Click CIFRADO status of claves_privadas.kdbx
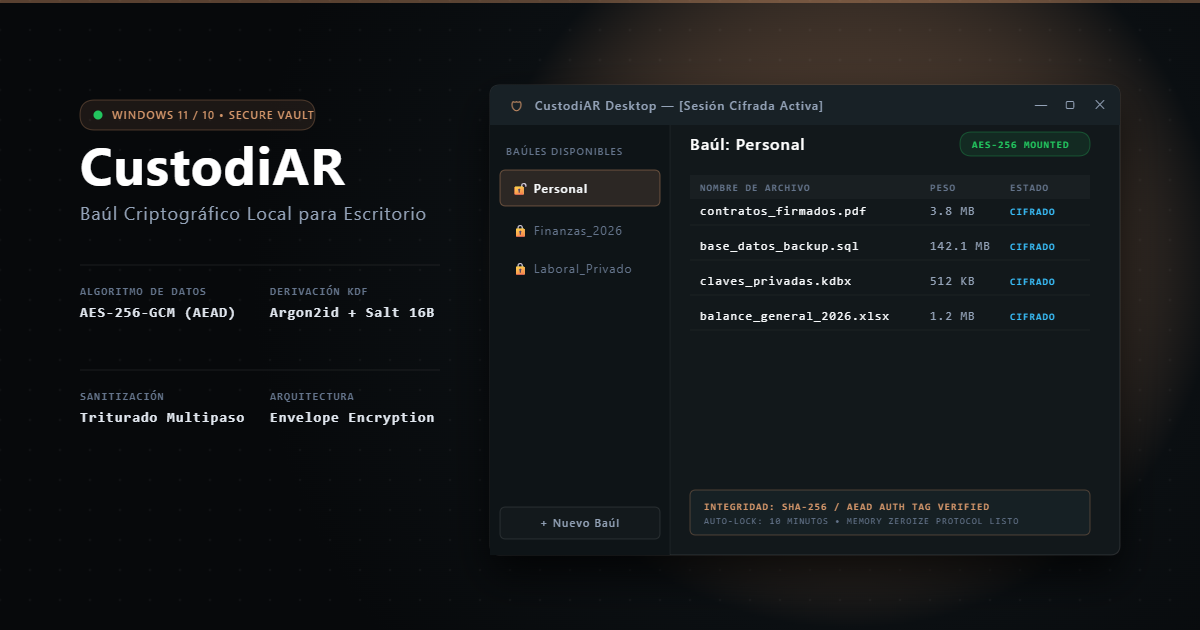This screenshot has height=630, width=1200. (x=1032, y=282)
